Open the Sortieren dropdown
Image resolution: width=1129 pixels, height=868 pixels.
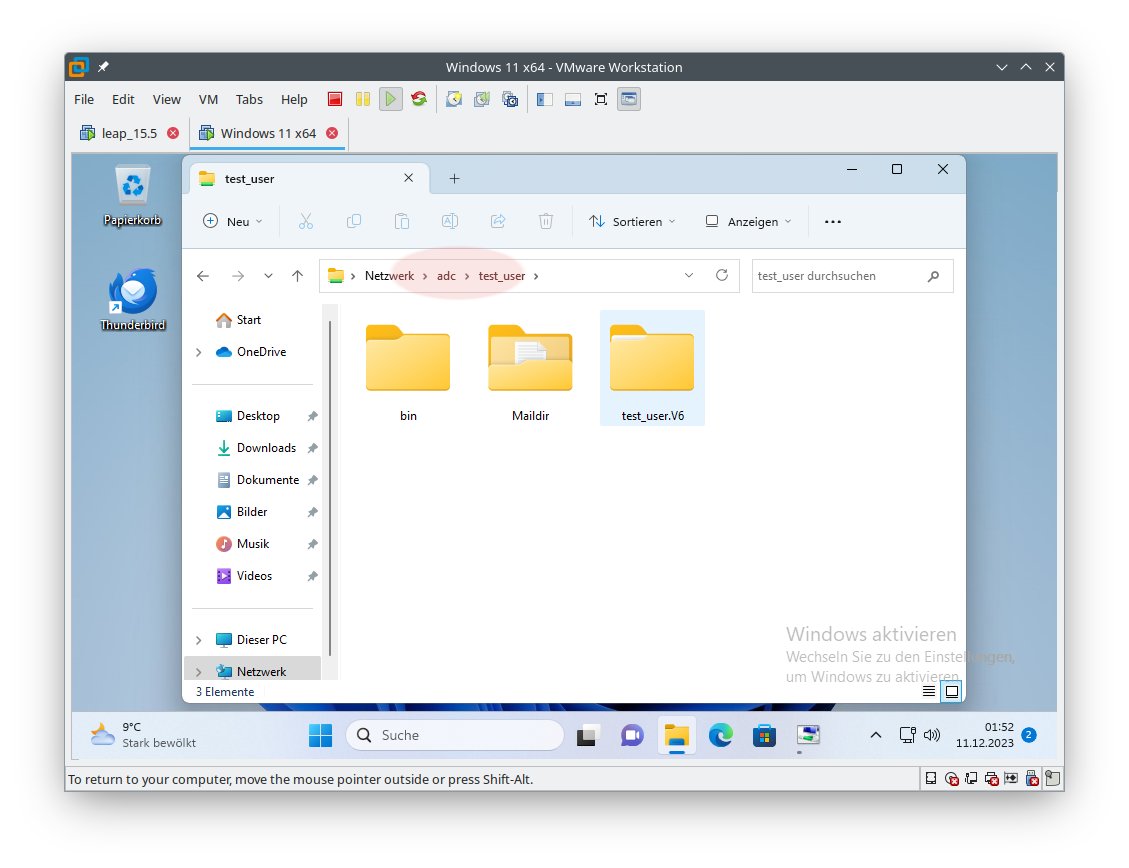coord(632,221)
